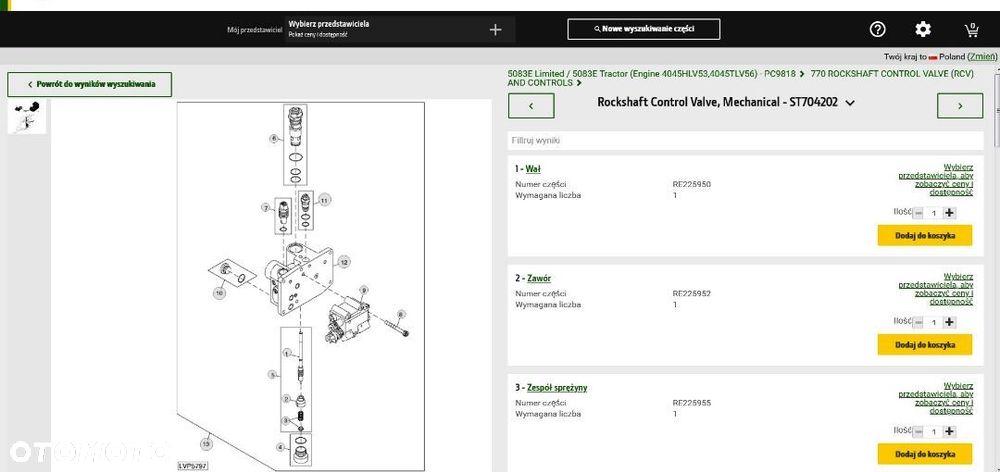Click into Filtruj wyniki filter field
1000x472 pixels.
tap(746, 140)
